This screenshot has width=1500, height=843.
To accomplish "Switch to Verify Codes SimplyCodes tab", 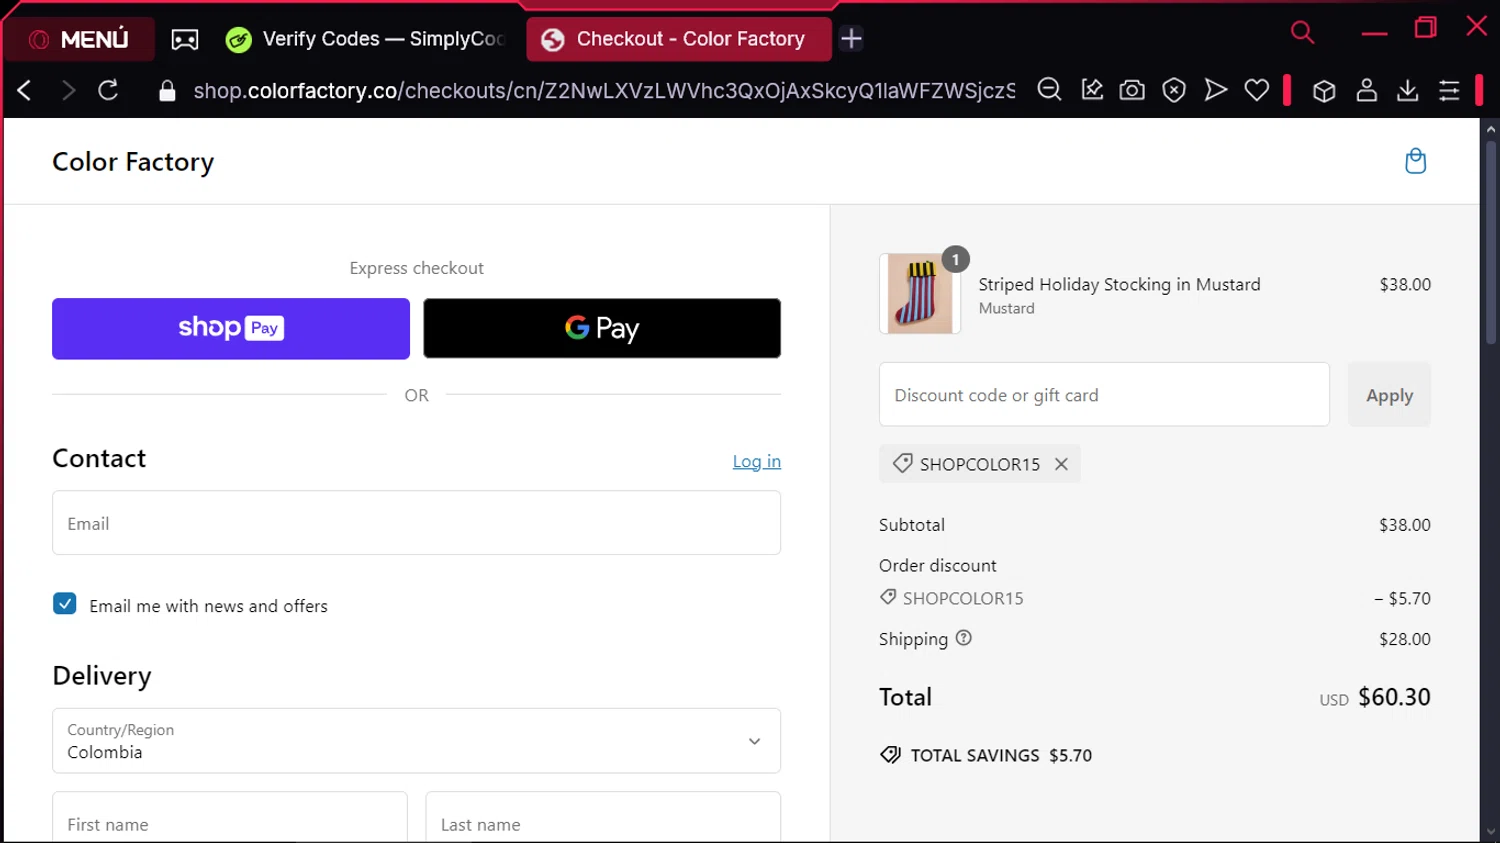I will [366, 39].
